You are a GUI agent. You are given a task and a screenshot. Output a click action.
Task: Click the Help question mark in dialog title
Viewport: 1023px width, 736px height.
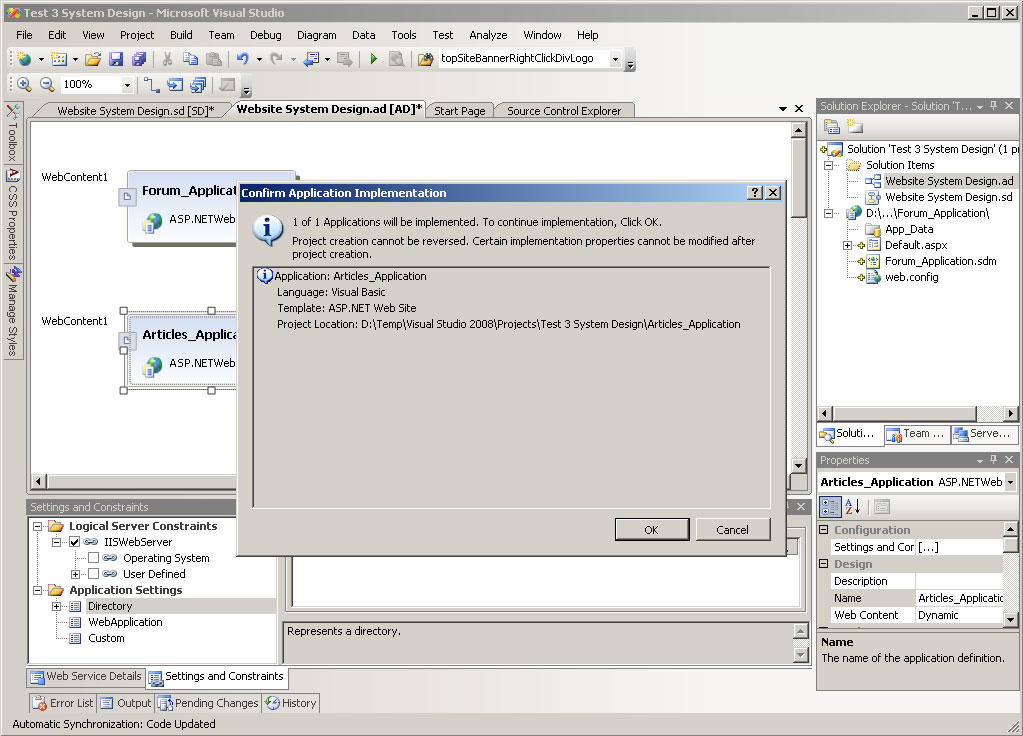point(755,192)
